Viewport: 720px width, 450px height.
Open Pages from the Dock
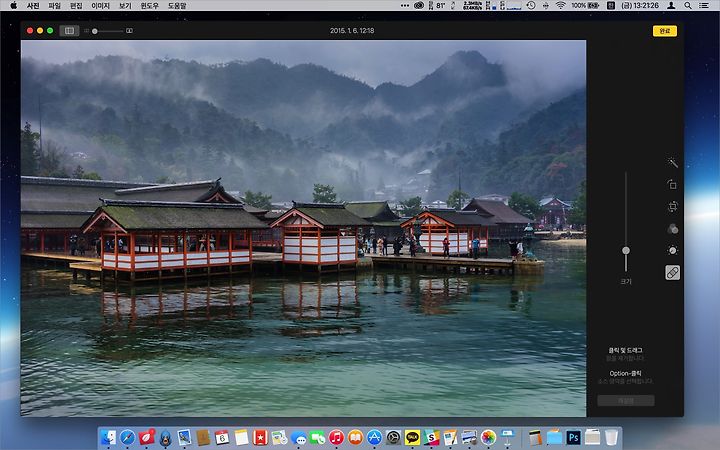pos(450,437)
